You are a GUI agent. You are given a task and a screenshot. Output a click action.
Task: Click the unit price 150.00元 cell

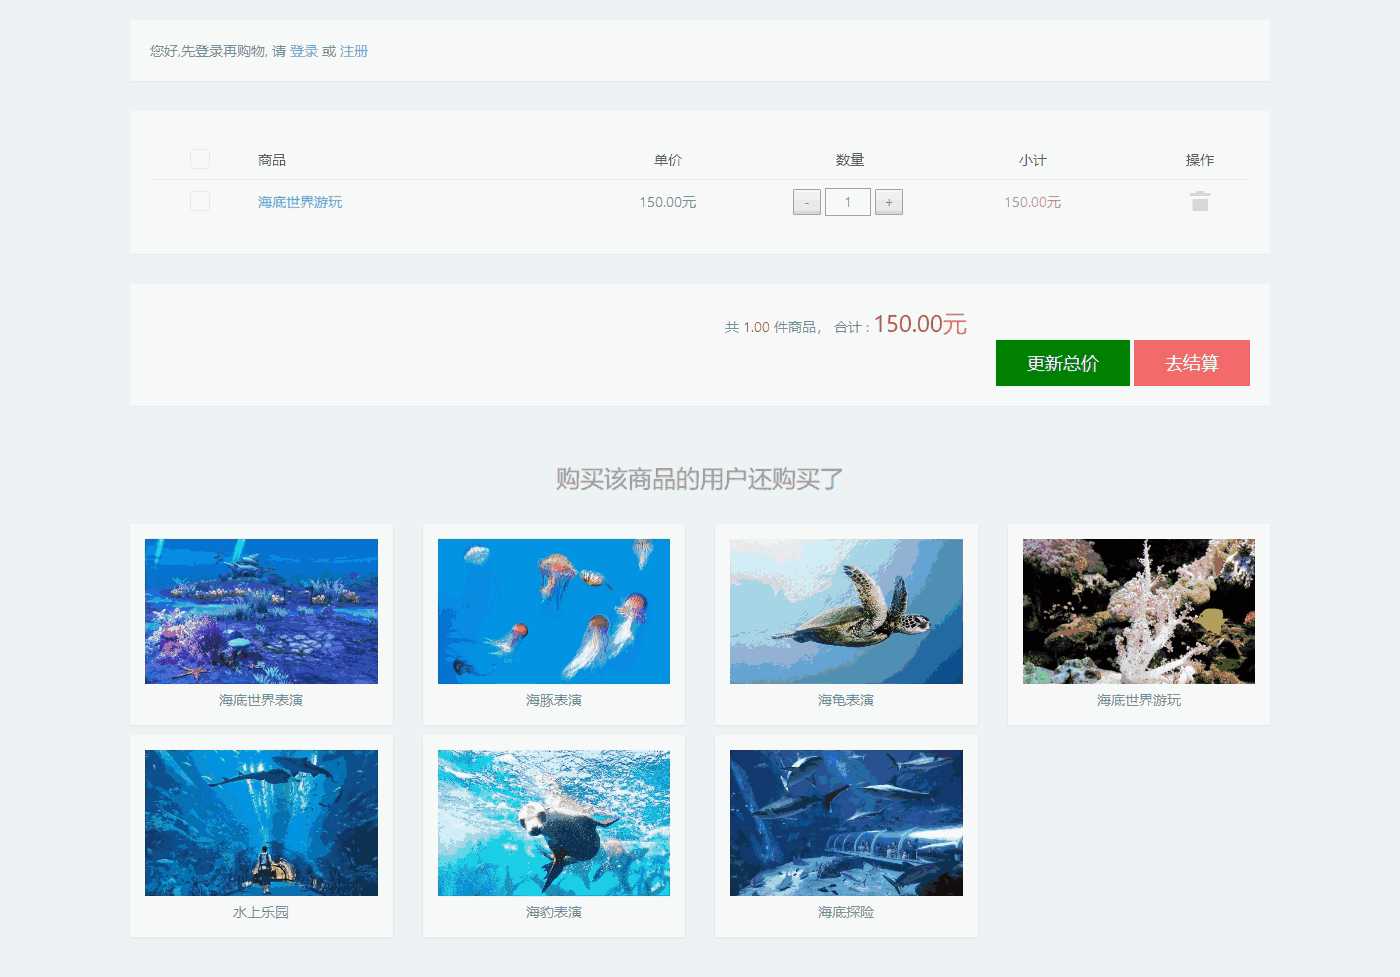click(668, 202)
